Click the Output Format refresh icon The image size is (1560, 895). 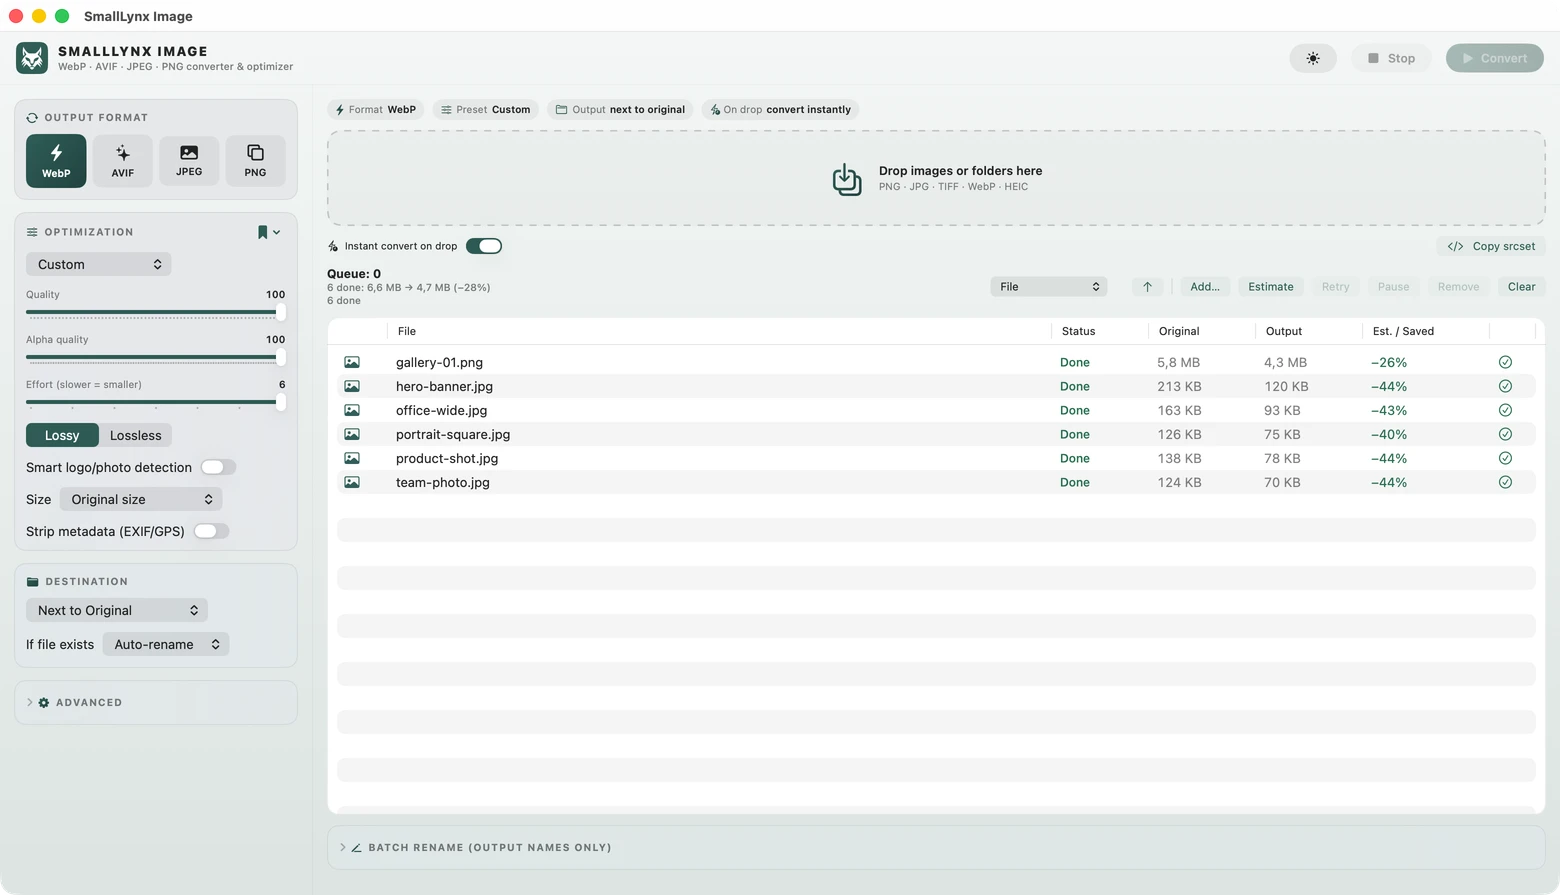coord(32,118)
